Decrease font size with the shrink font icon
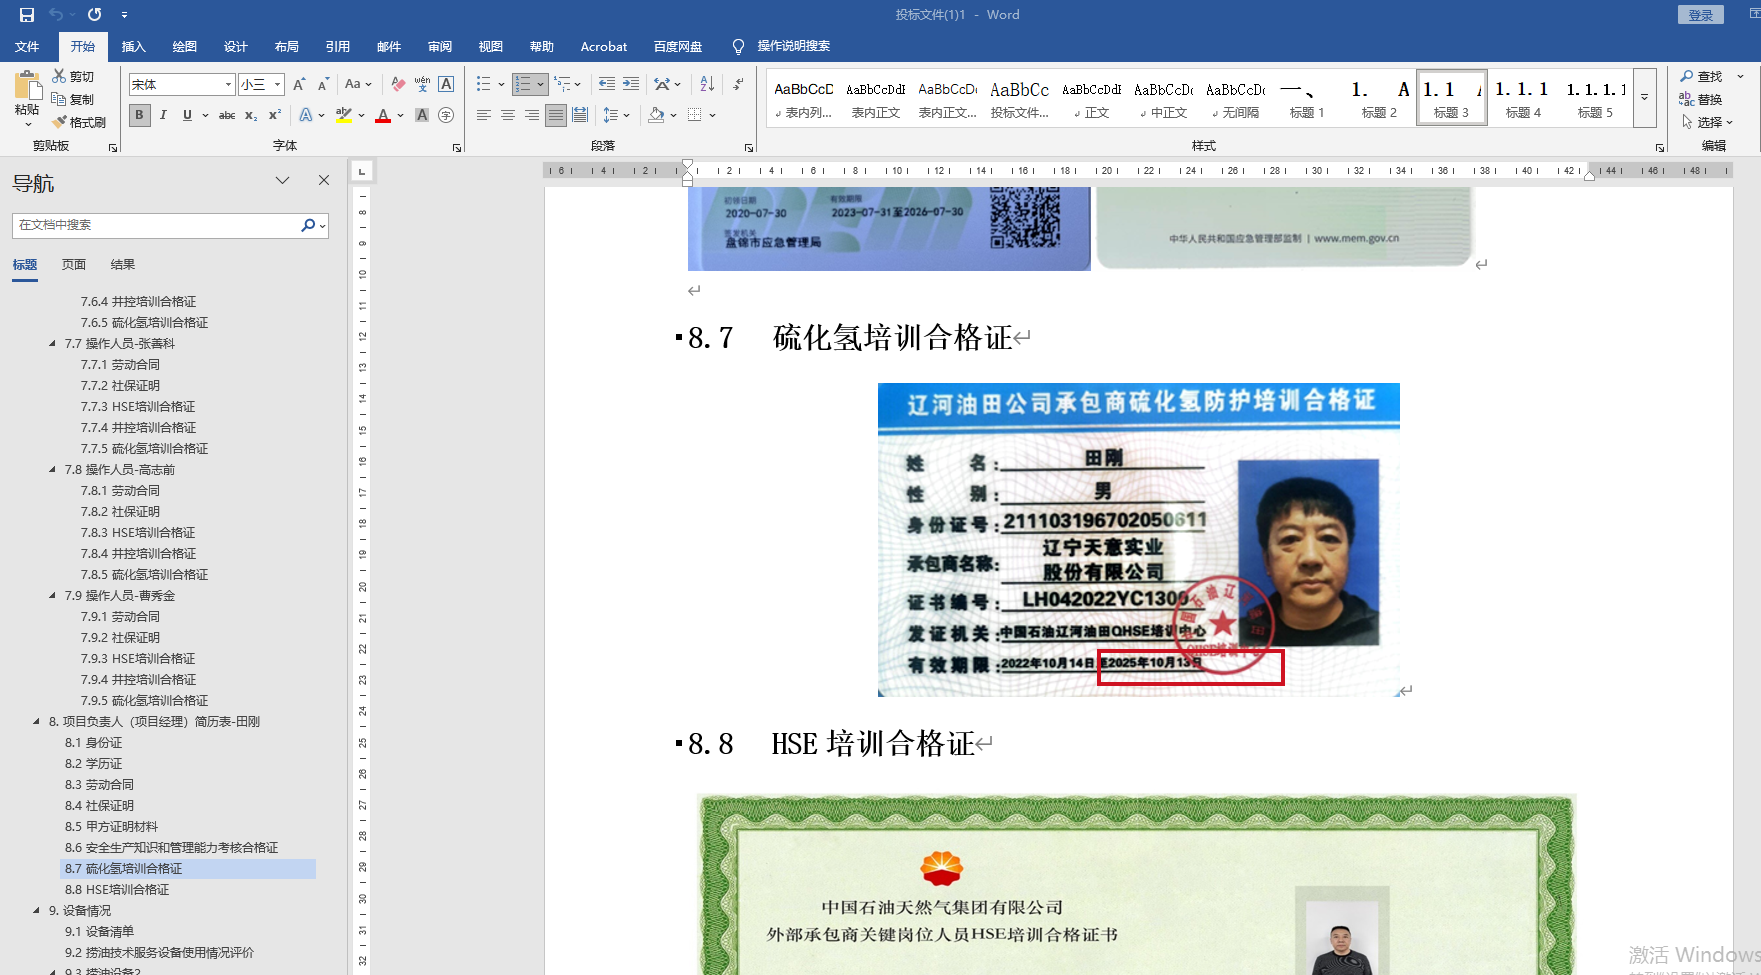1761x975 pixels. pyautogui.click(x=323, y=85)
